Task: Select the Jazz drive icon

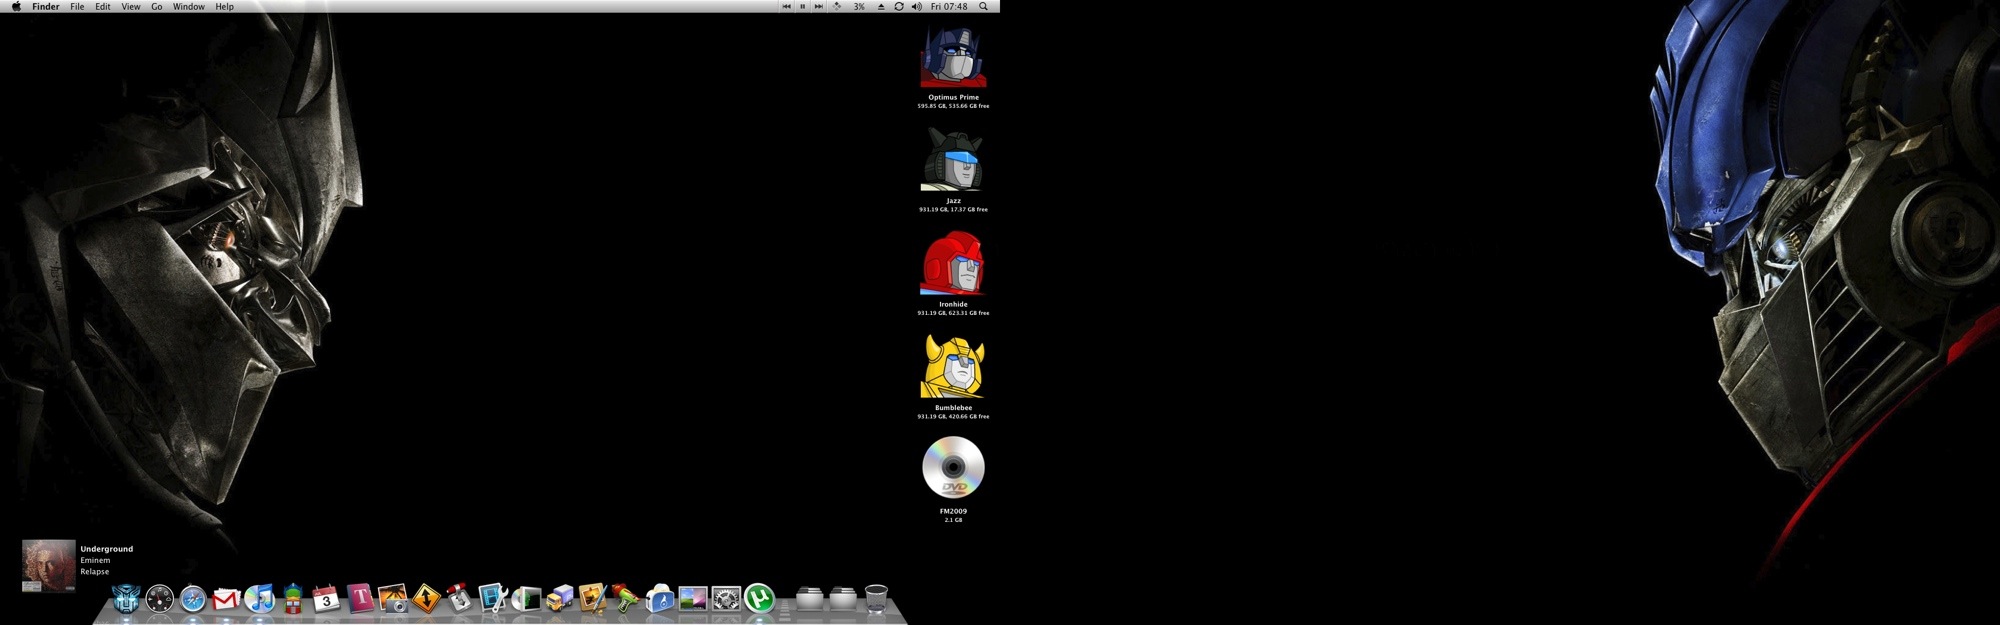Action: pos(953,160)
